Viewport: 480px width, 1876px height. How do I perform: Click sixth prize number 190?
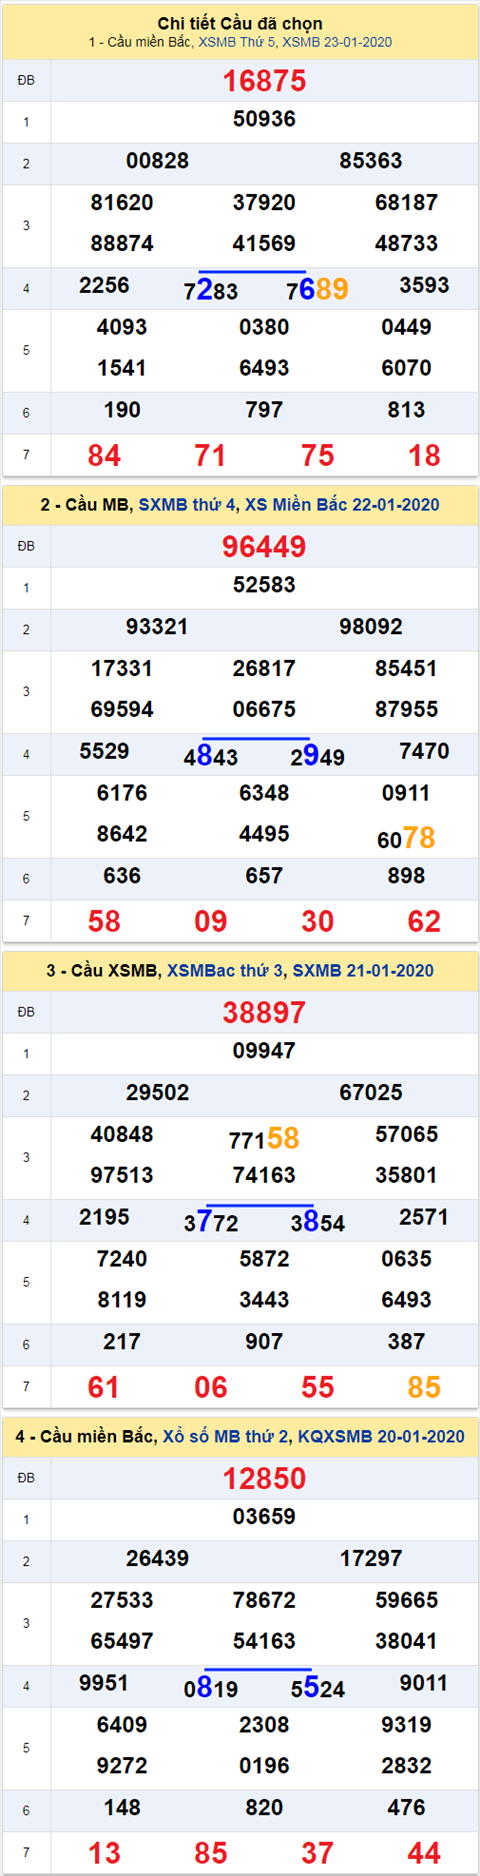click(122, 410)
